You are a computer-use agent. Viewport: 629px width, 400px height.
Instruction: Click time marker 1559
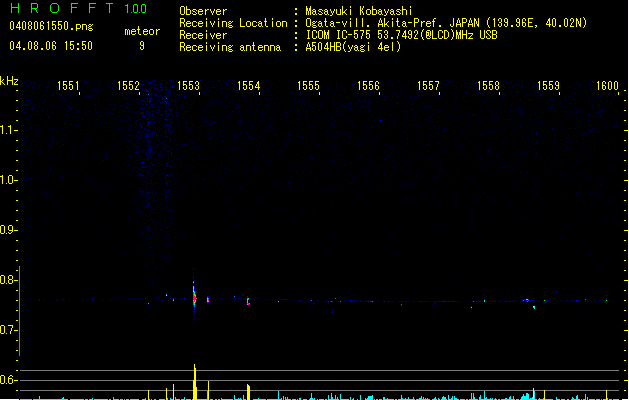(x=548, y=86)
